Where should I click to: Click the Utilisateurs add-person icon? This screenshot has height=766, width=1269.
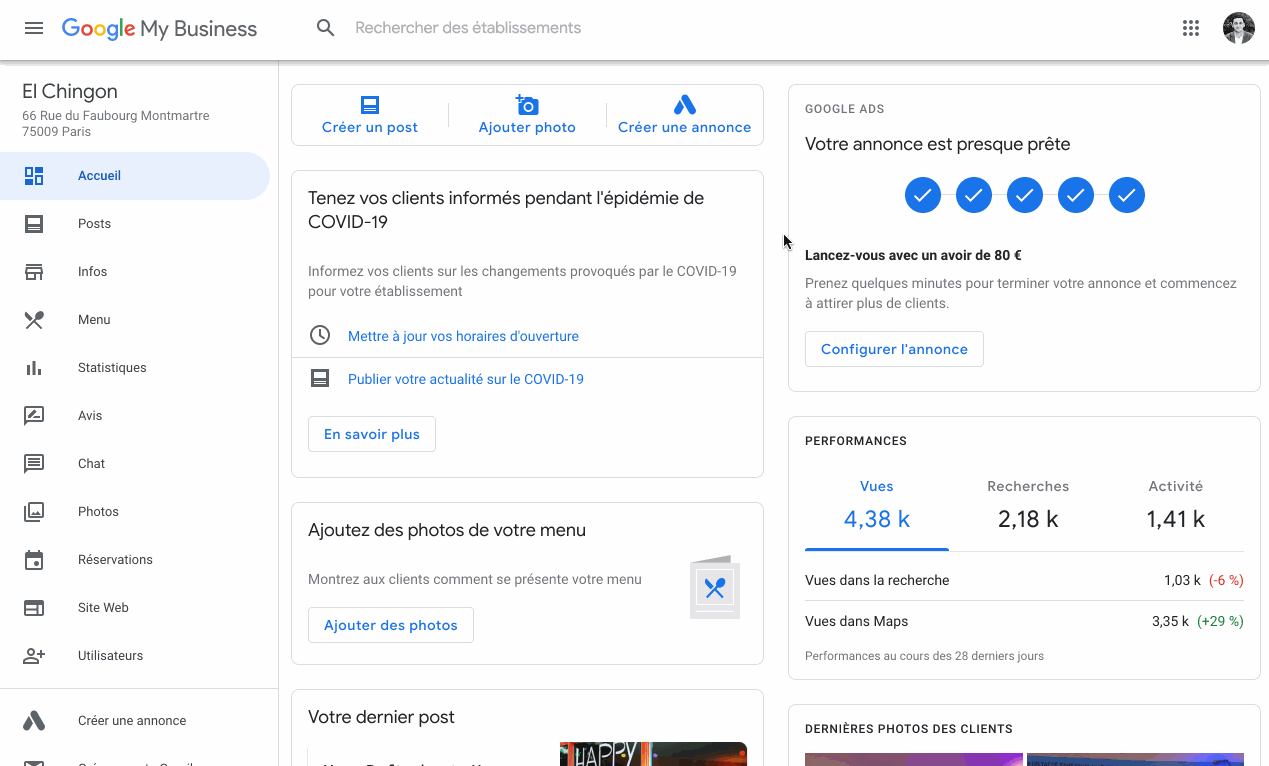click(34, 656)
